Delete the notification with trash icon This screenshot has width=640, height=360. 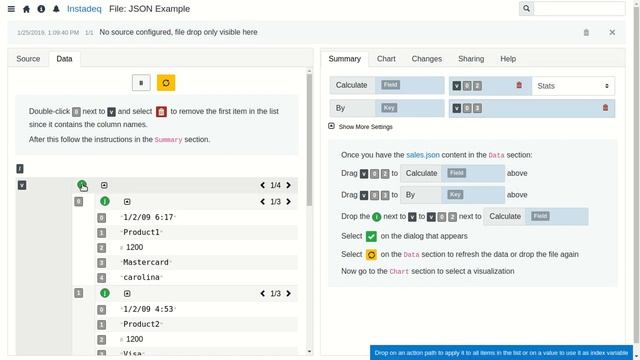586,32
